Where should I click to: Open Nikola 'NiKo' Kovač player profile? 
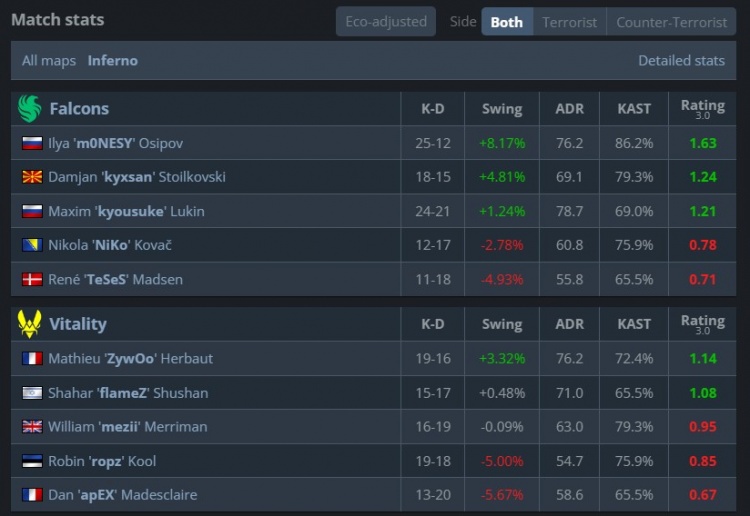coord(110,245)
